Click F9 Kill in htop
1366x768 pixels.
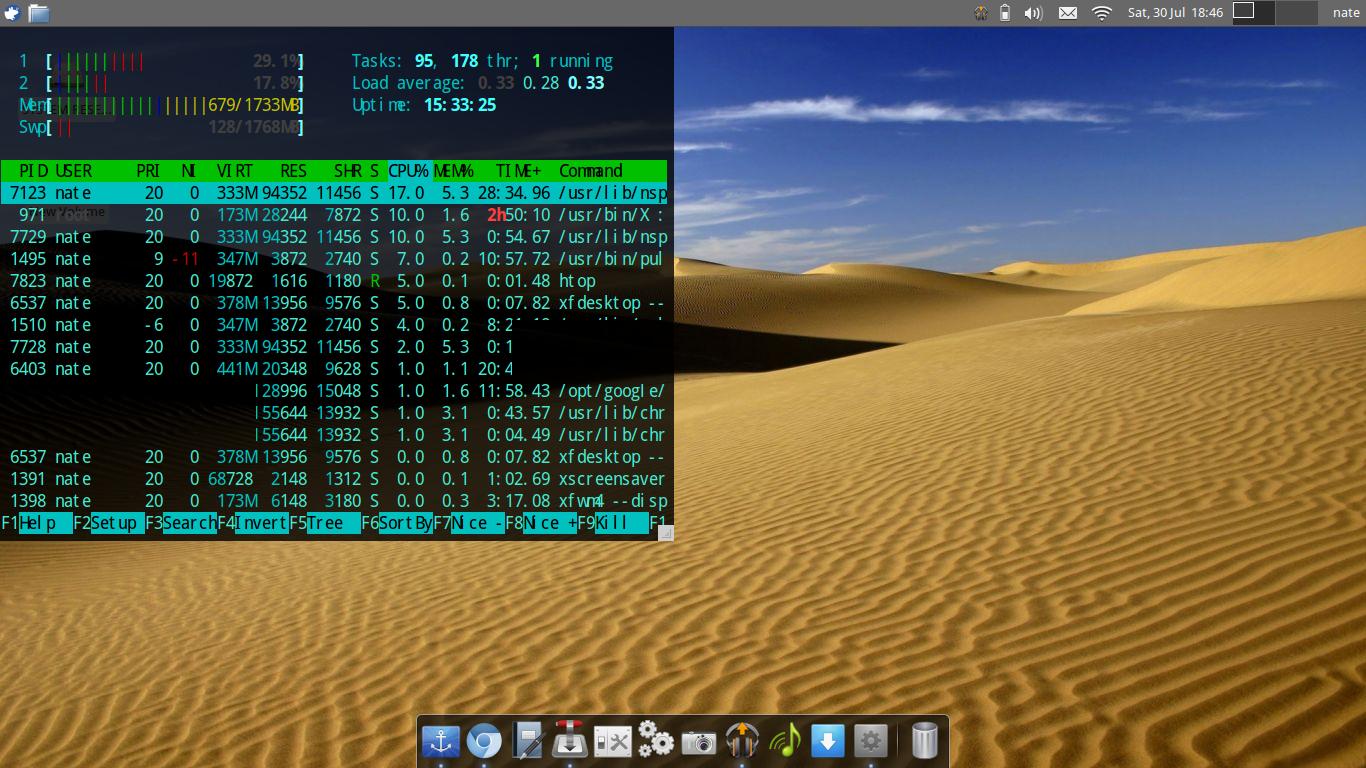613,523
